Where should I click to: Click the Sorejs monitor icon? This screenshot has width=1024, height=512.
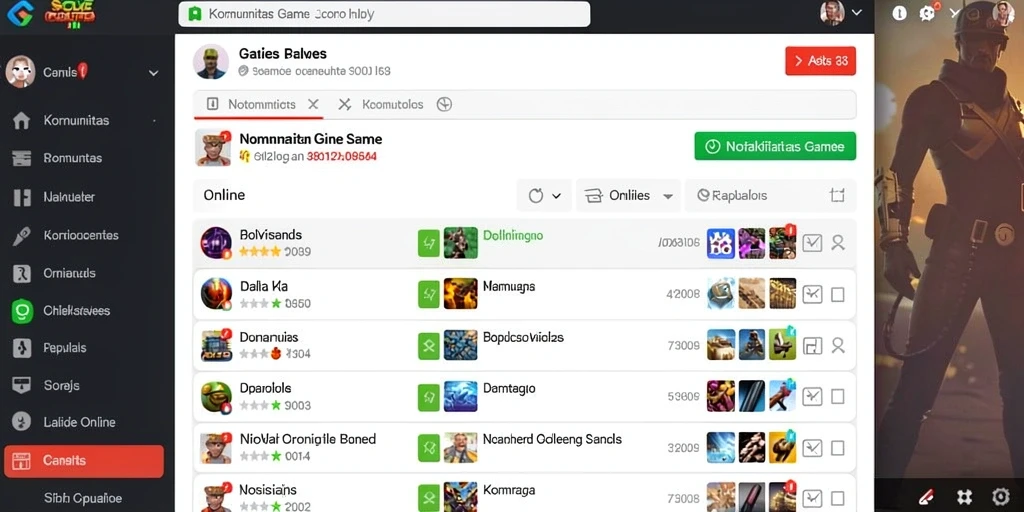click(x=22, y=385)
